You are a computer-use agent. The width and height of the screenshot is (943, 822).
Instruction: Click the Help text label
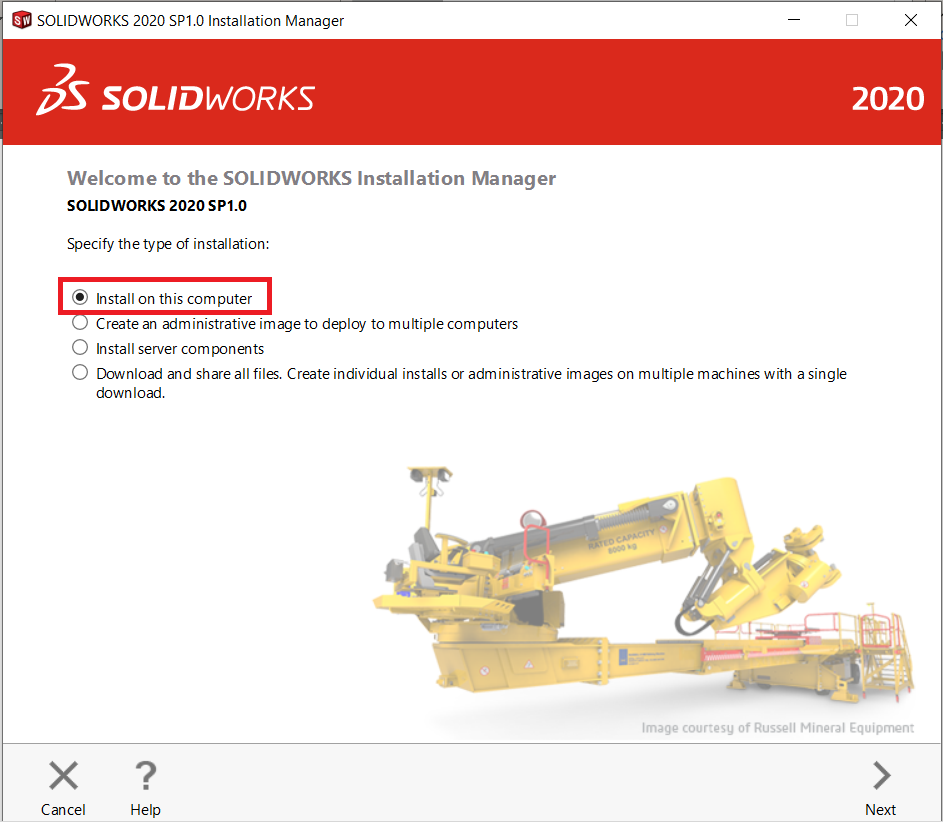146,809
